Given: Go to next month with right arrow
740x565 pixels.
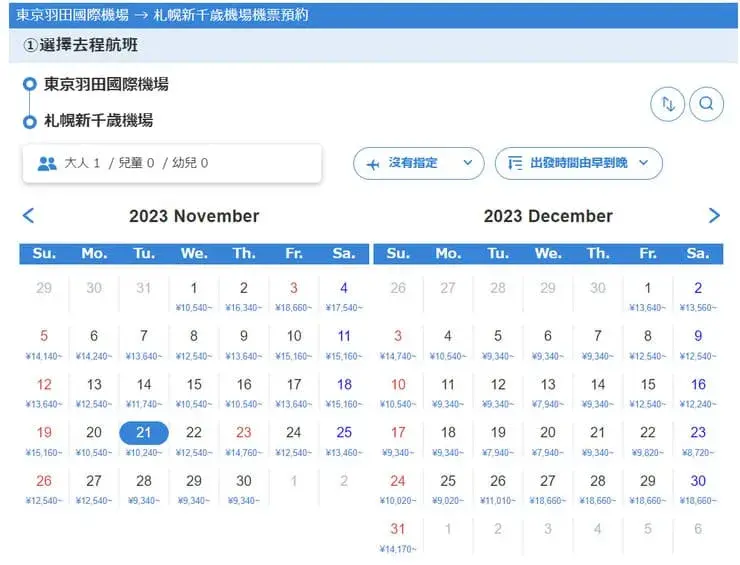Looking at the screenshot, I should pos(714,216).
